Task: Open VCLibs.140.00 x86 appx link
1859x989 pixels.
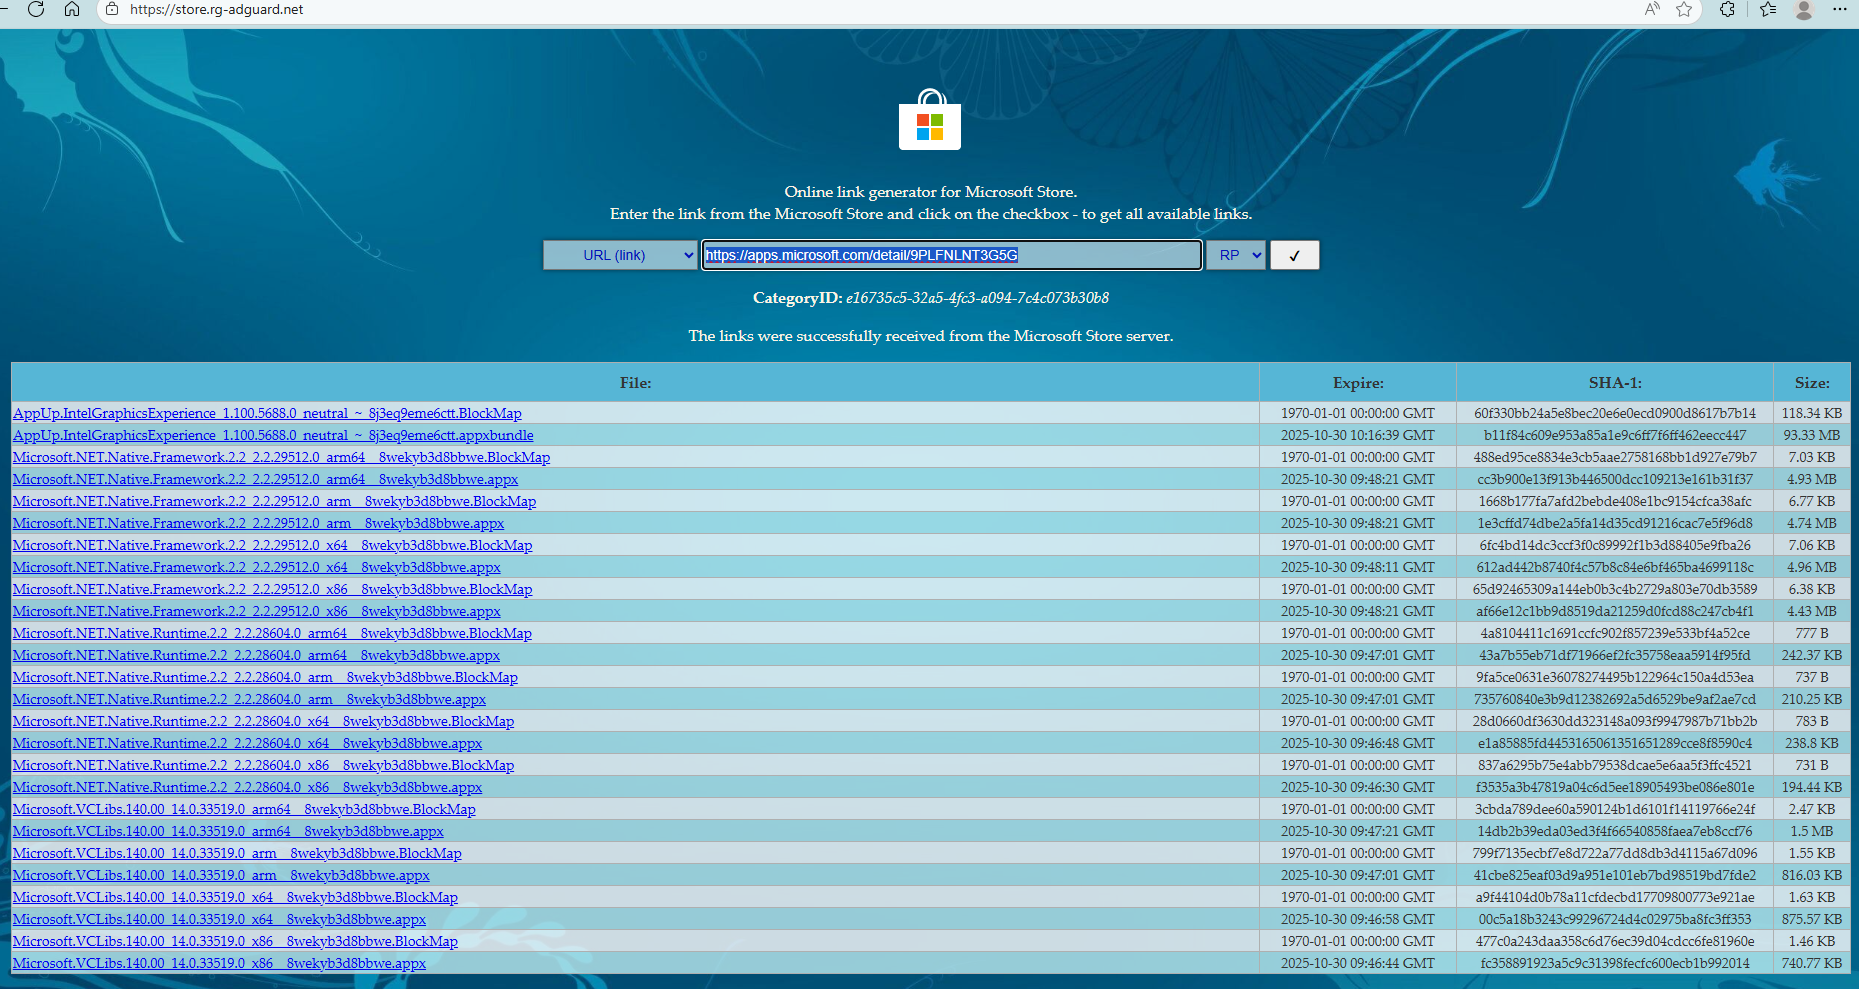Action: tap(219, 963)
